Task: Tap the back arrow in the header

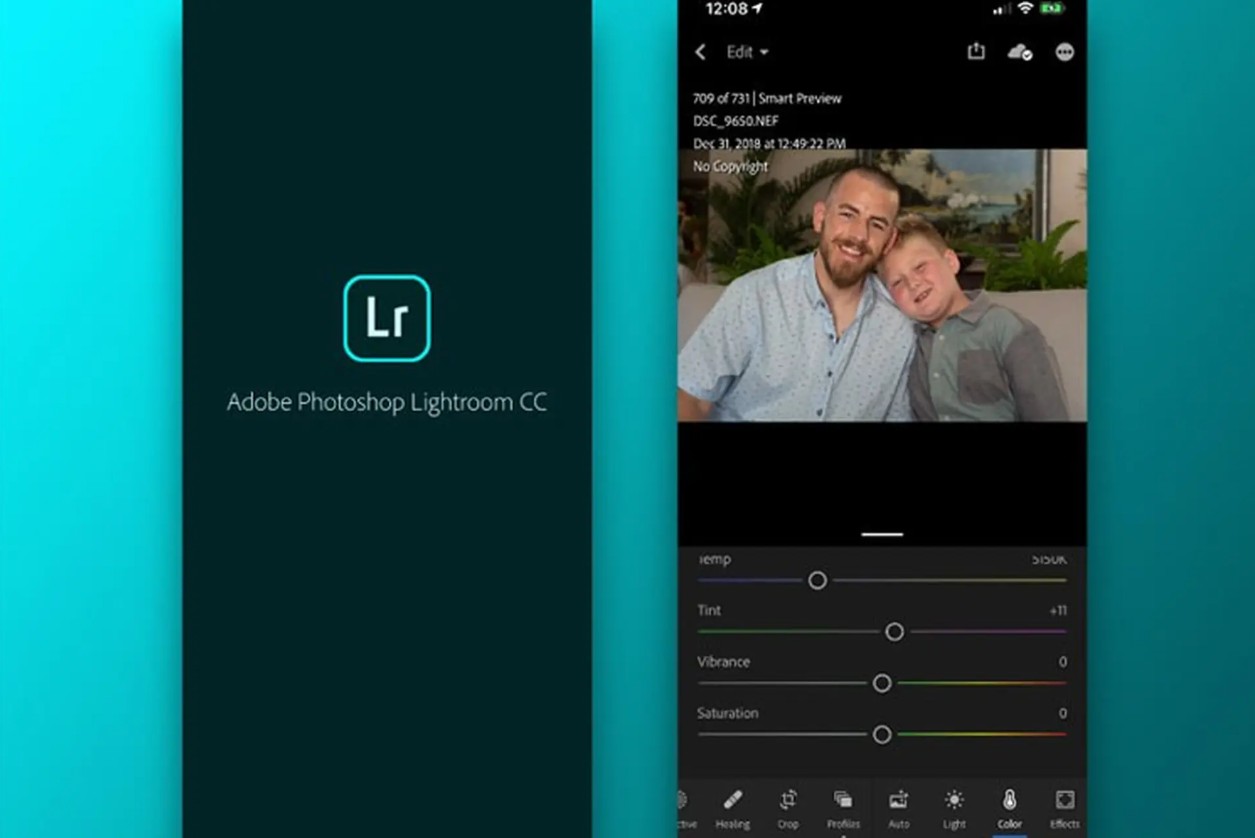Action: (x=701, y=52)
